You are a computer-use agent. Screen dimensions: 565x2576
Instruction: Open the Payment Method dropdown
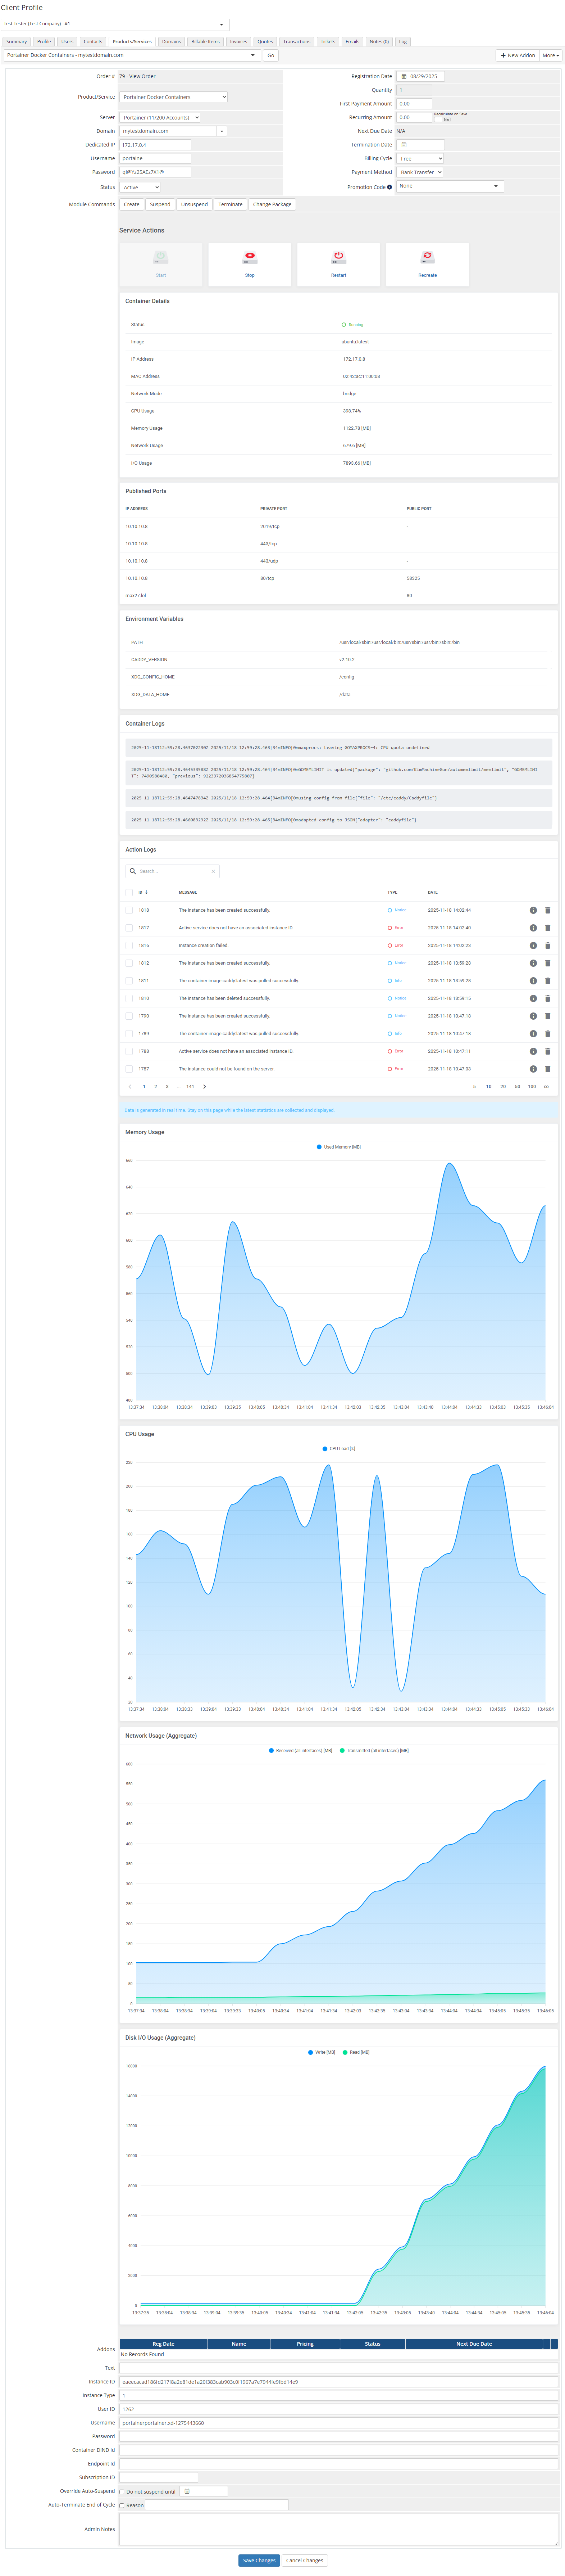point(420,172)
